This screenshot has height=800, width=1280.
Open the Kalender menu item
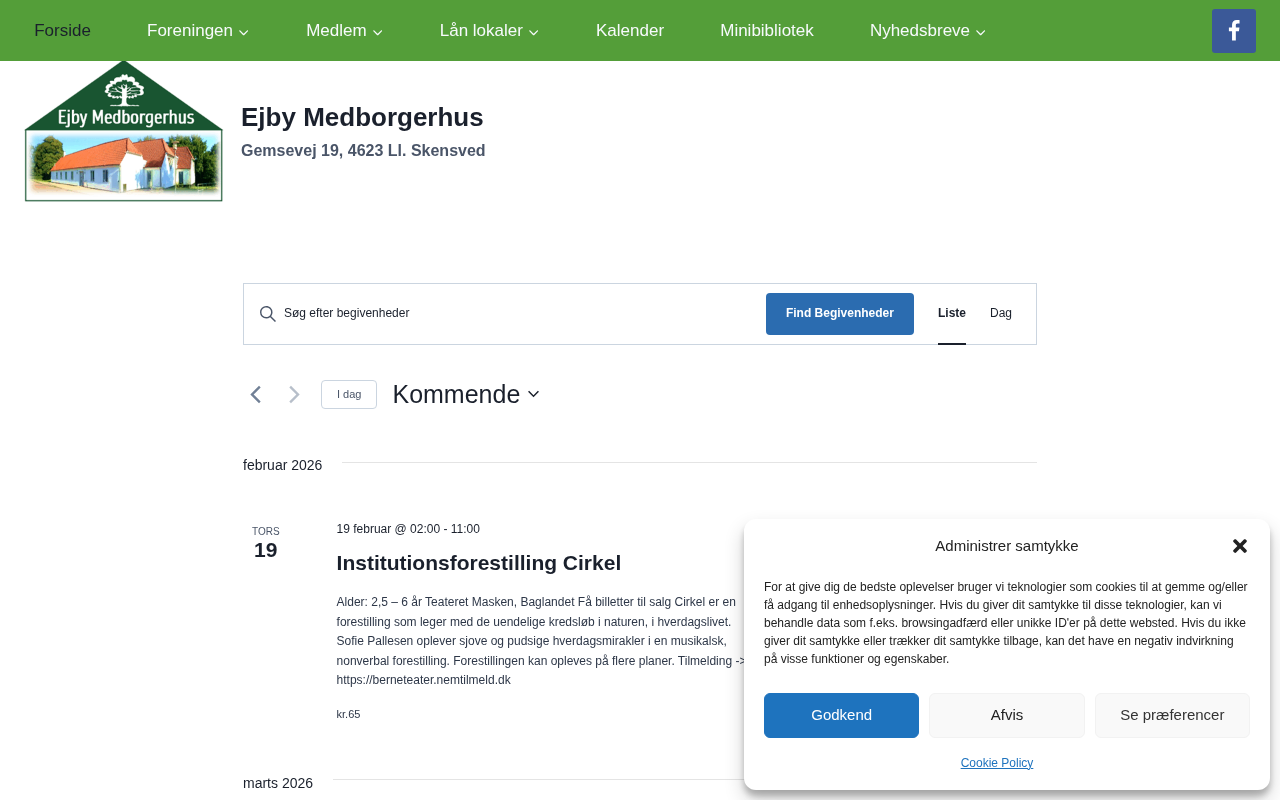click(630, 31)
